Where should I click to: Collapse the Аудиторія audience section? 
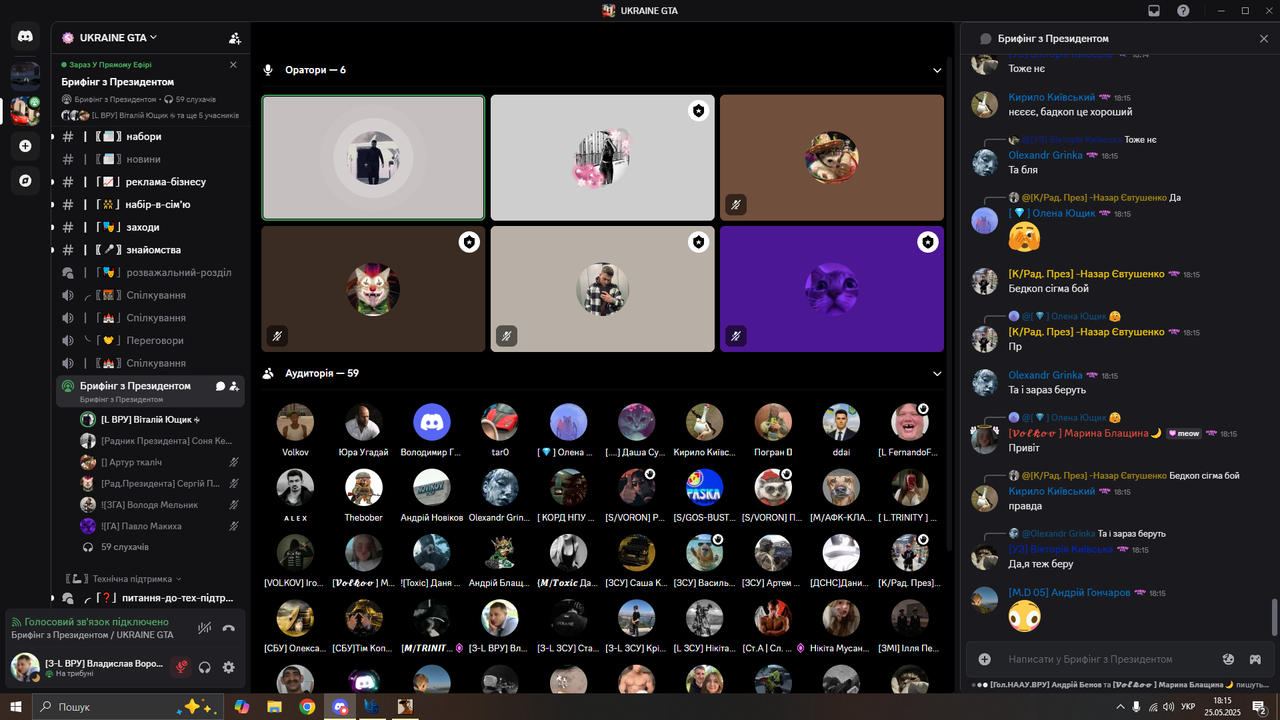click(937, 374)
